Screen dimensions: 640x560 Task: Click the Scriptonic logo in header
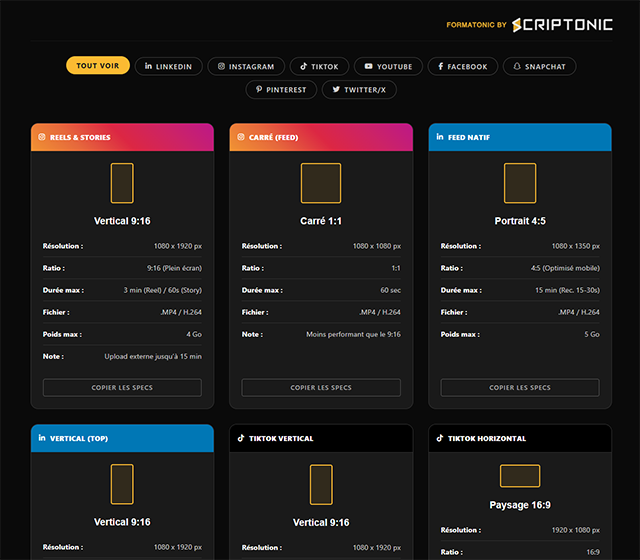561,24
